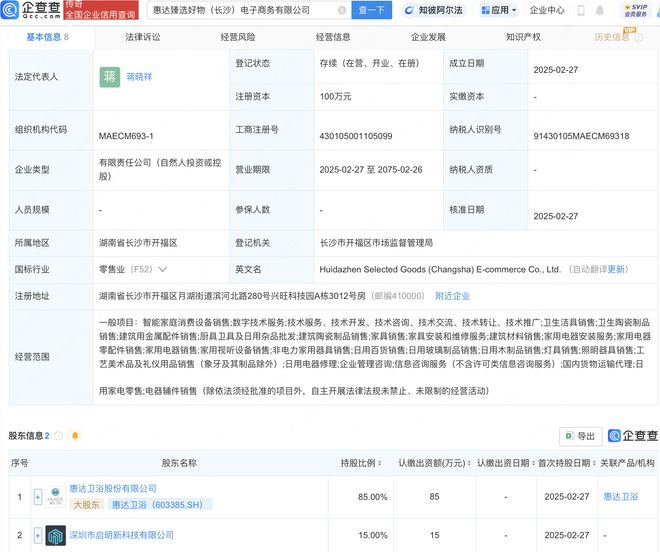Image resolution: width=660 pixels, height=552 pixels.
Task: Expand the 惠达卫浴股份有限公司 shareholder row
Action: 38,495
